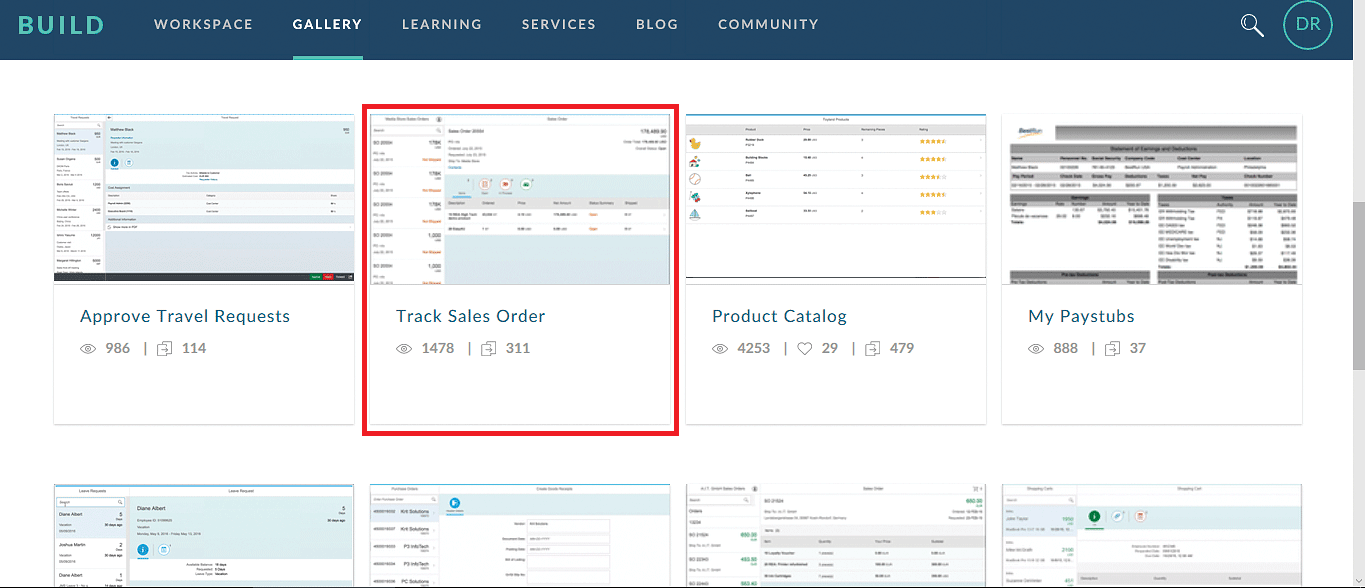The height and width of the screenshot is (588, 1365).
Task: Select the Gallery tab
Action: tap(327, 24)
